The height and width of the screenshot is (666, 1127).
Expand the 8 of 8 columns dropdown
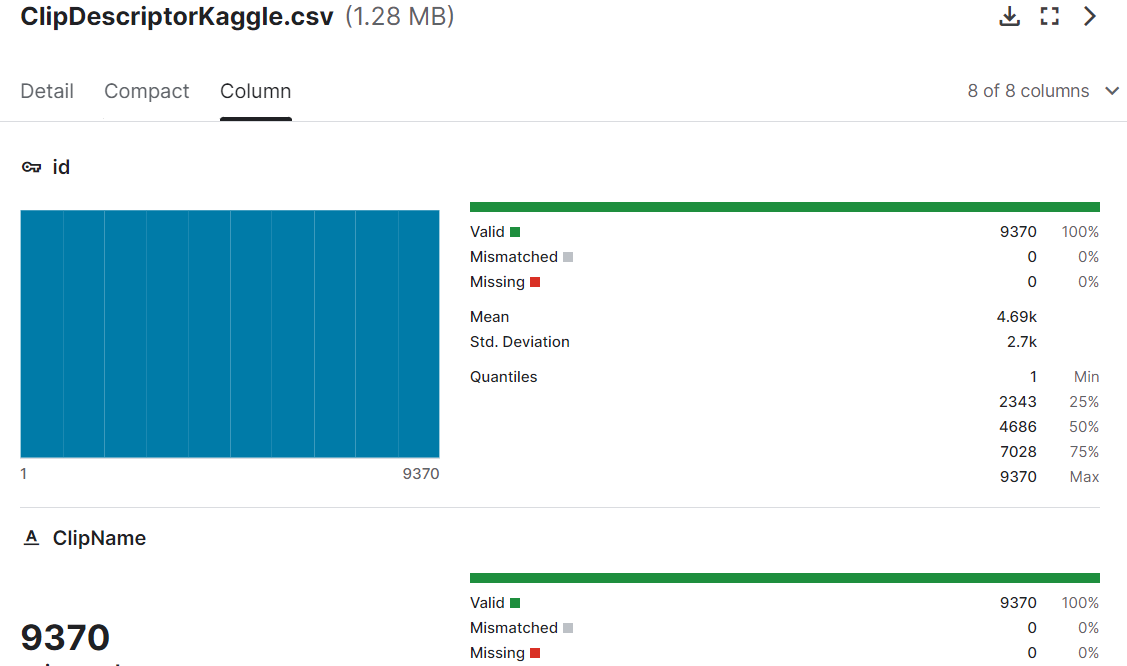[1043, 91]
